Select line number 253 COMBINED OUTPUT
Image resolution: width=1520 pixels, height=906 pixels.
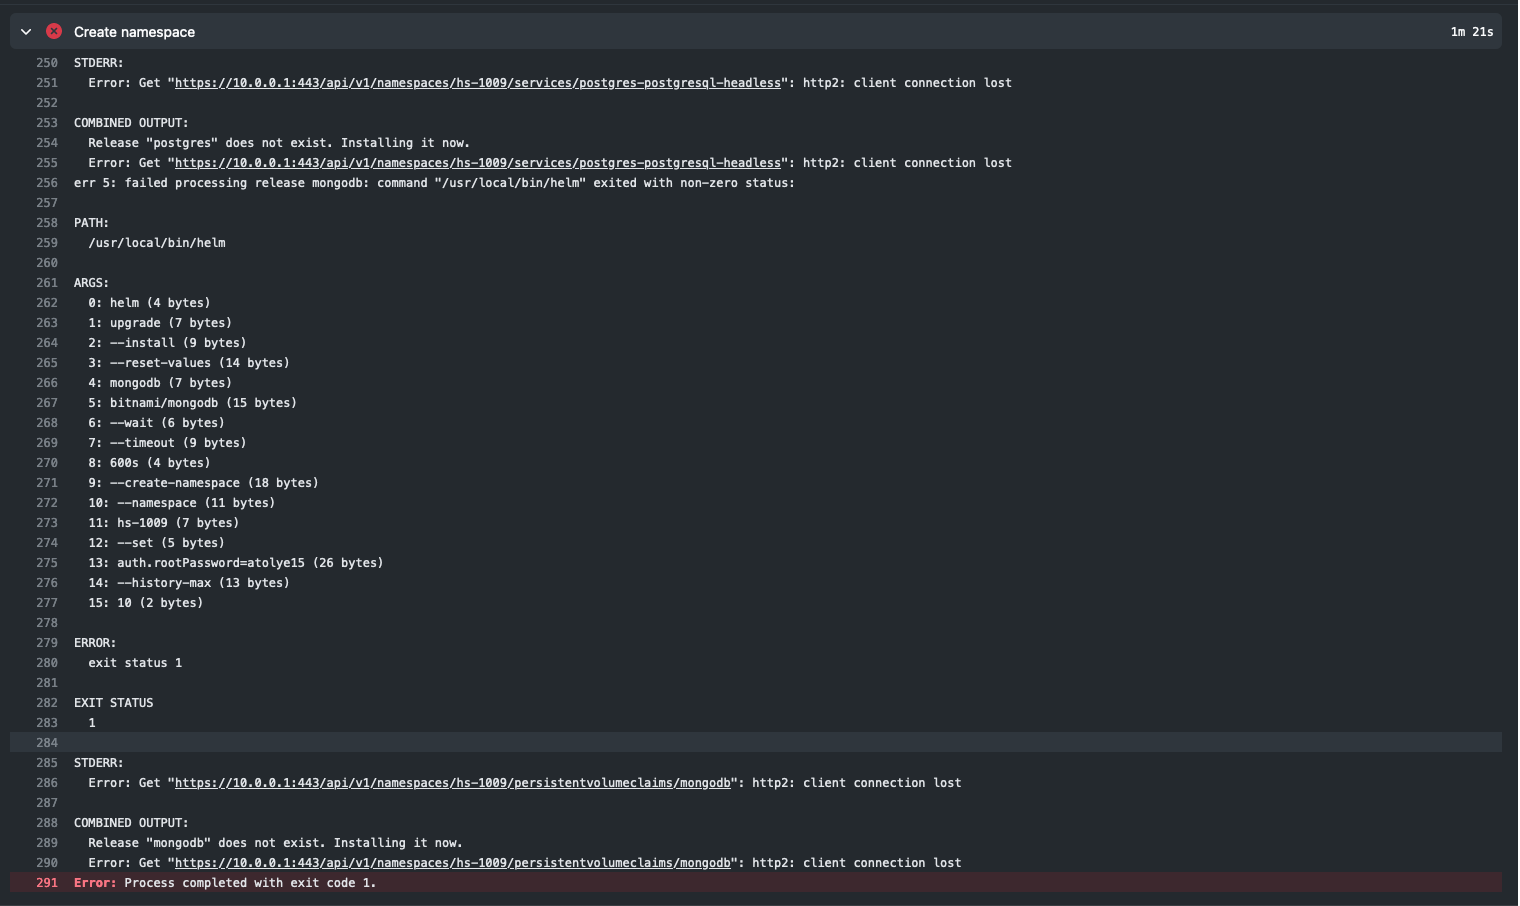tap(47, 123)
